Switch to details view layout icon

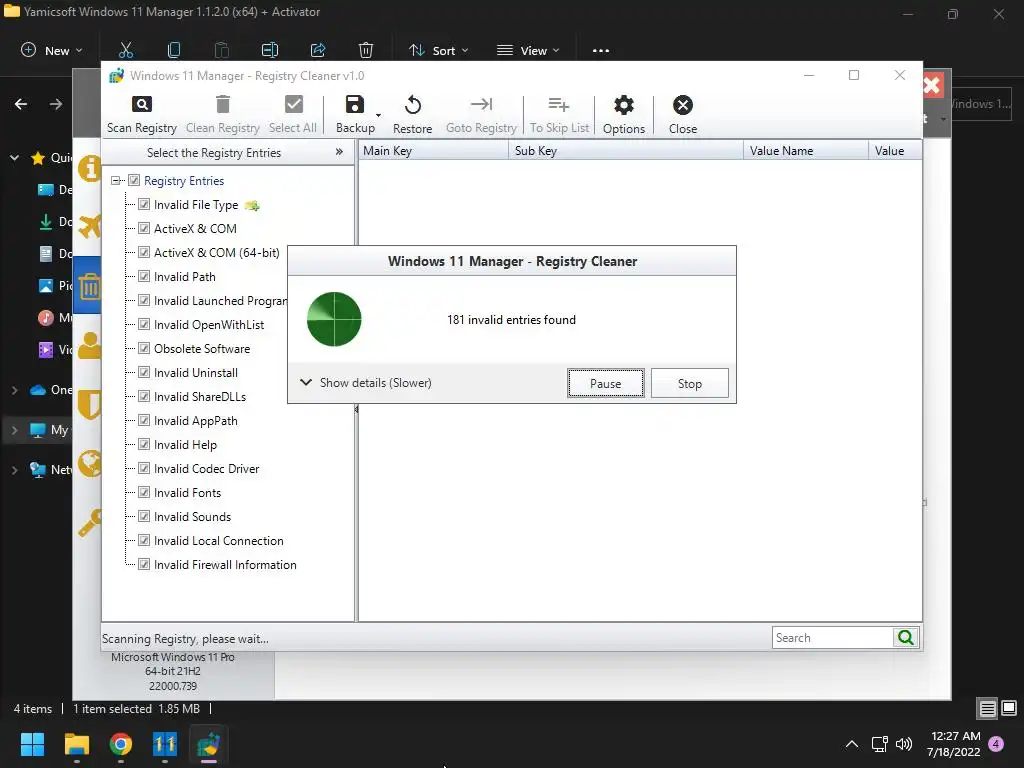click(987, 709)
